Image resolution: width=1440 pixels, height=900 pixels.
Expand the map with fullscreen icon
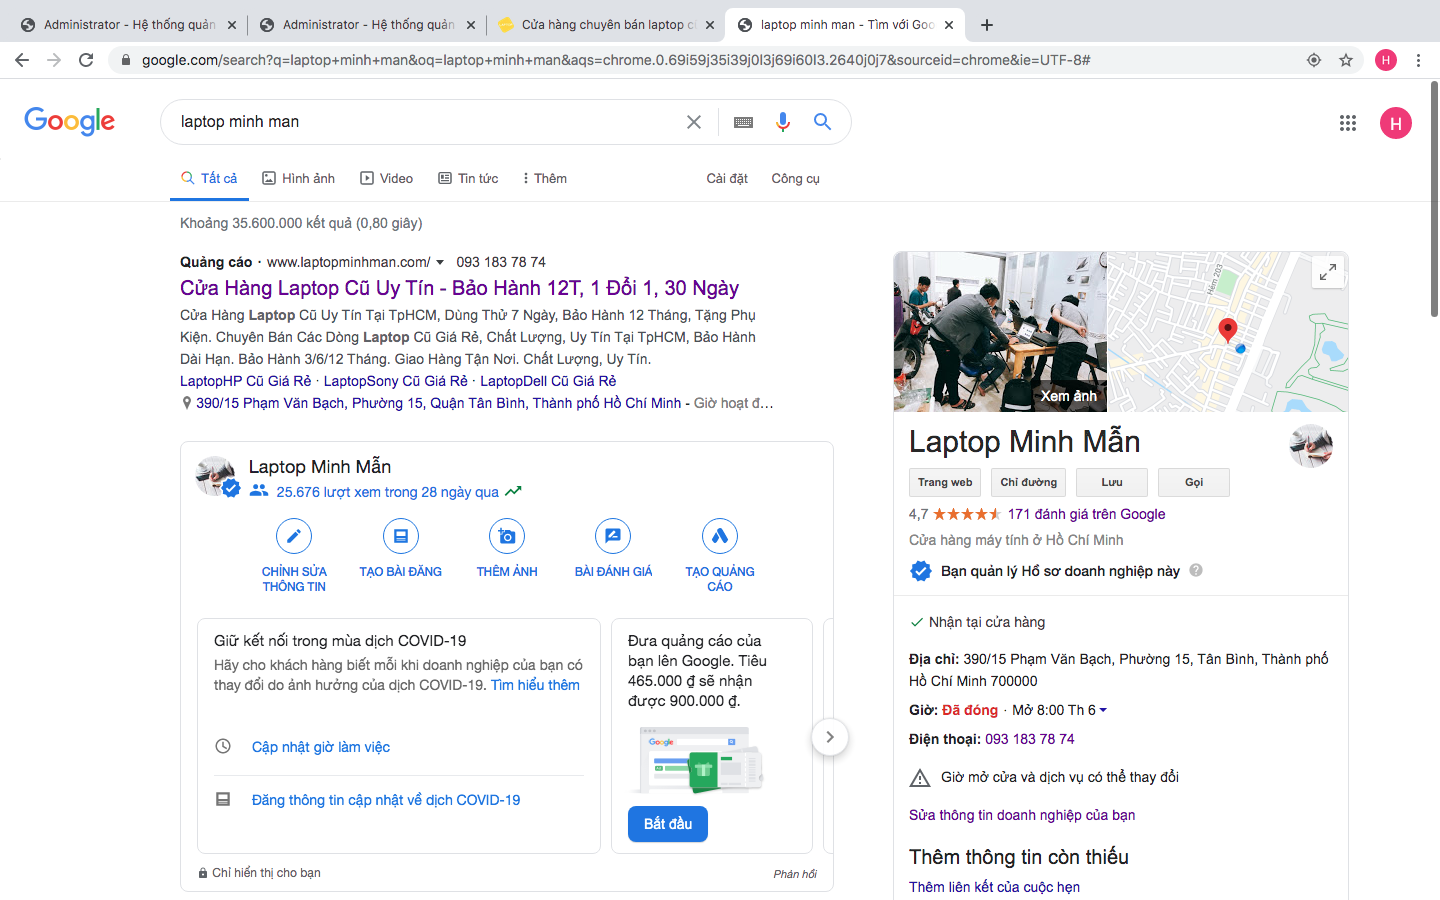coord(1328,272)
